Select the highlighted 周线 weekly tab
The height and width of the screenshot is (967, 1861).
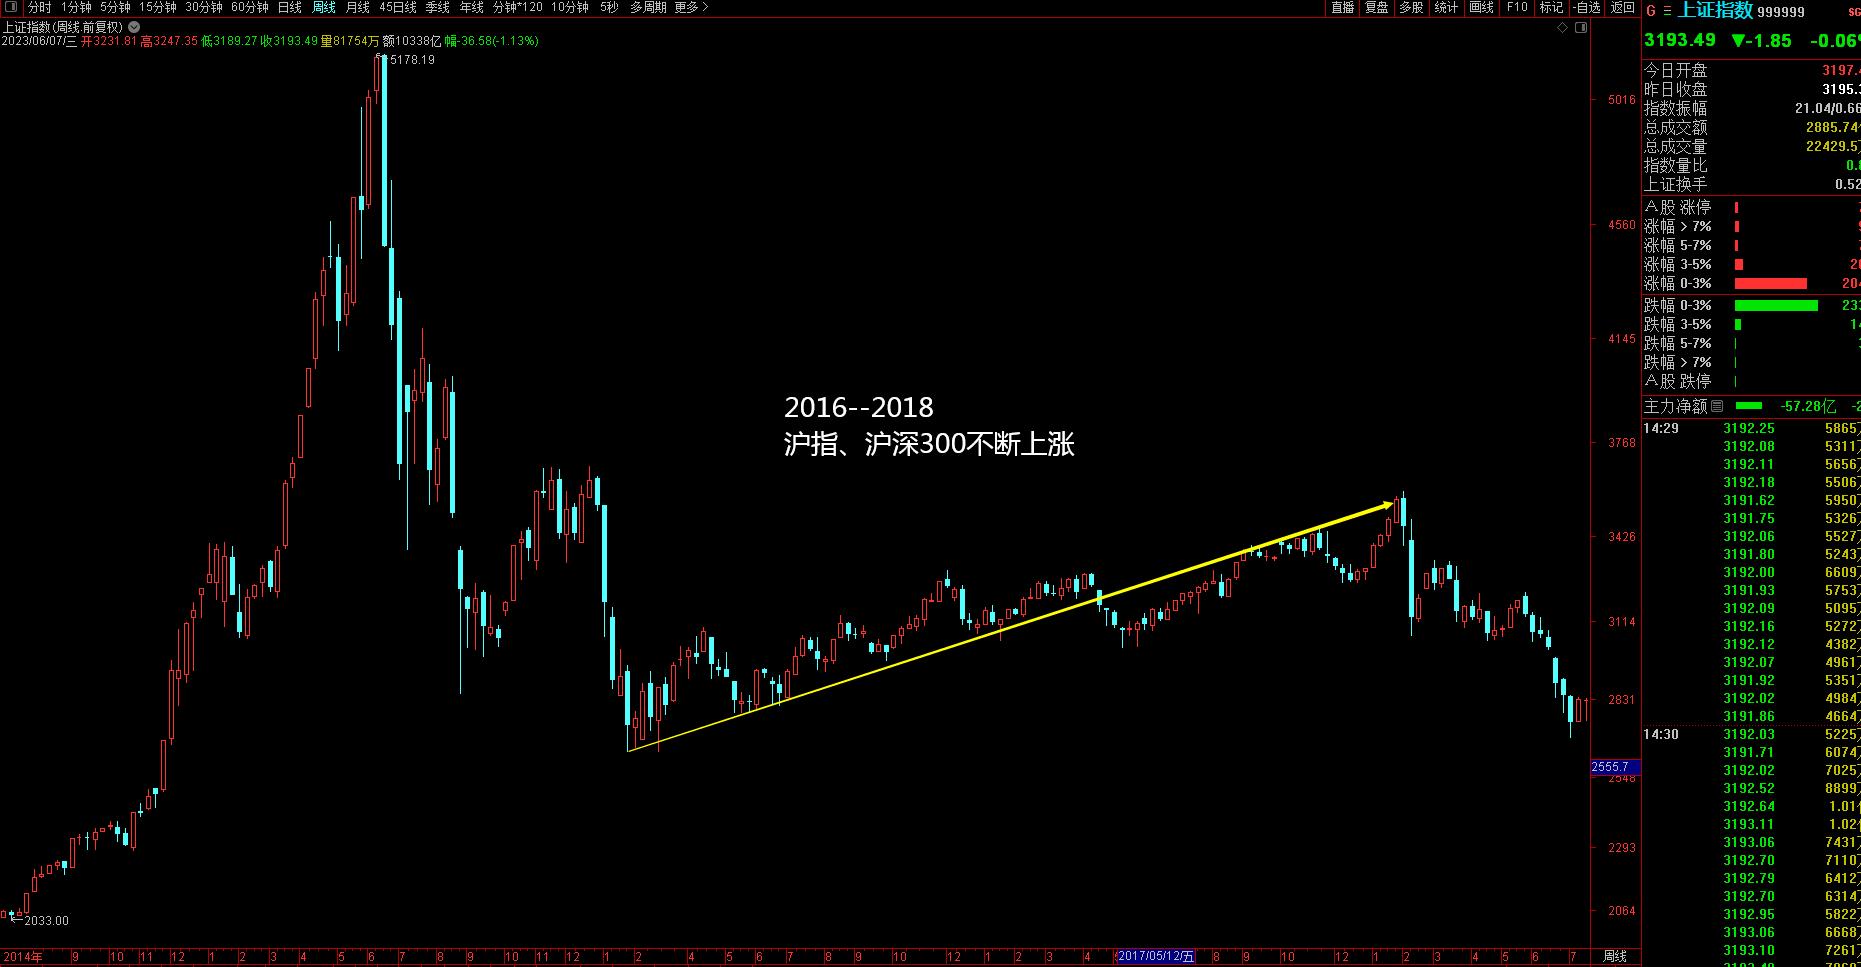click(x=324, y=7)
